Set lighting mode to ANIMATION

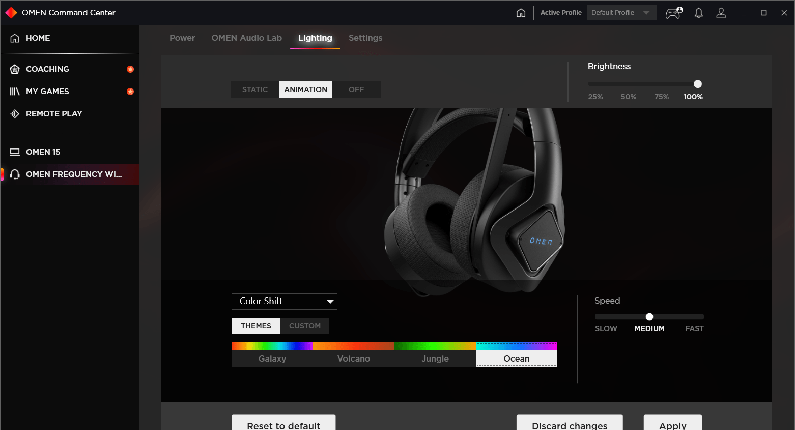[306, 89]
